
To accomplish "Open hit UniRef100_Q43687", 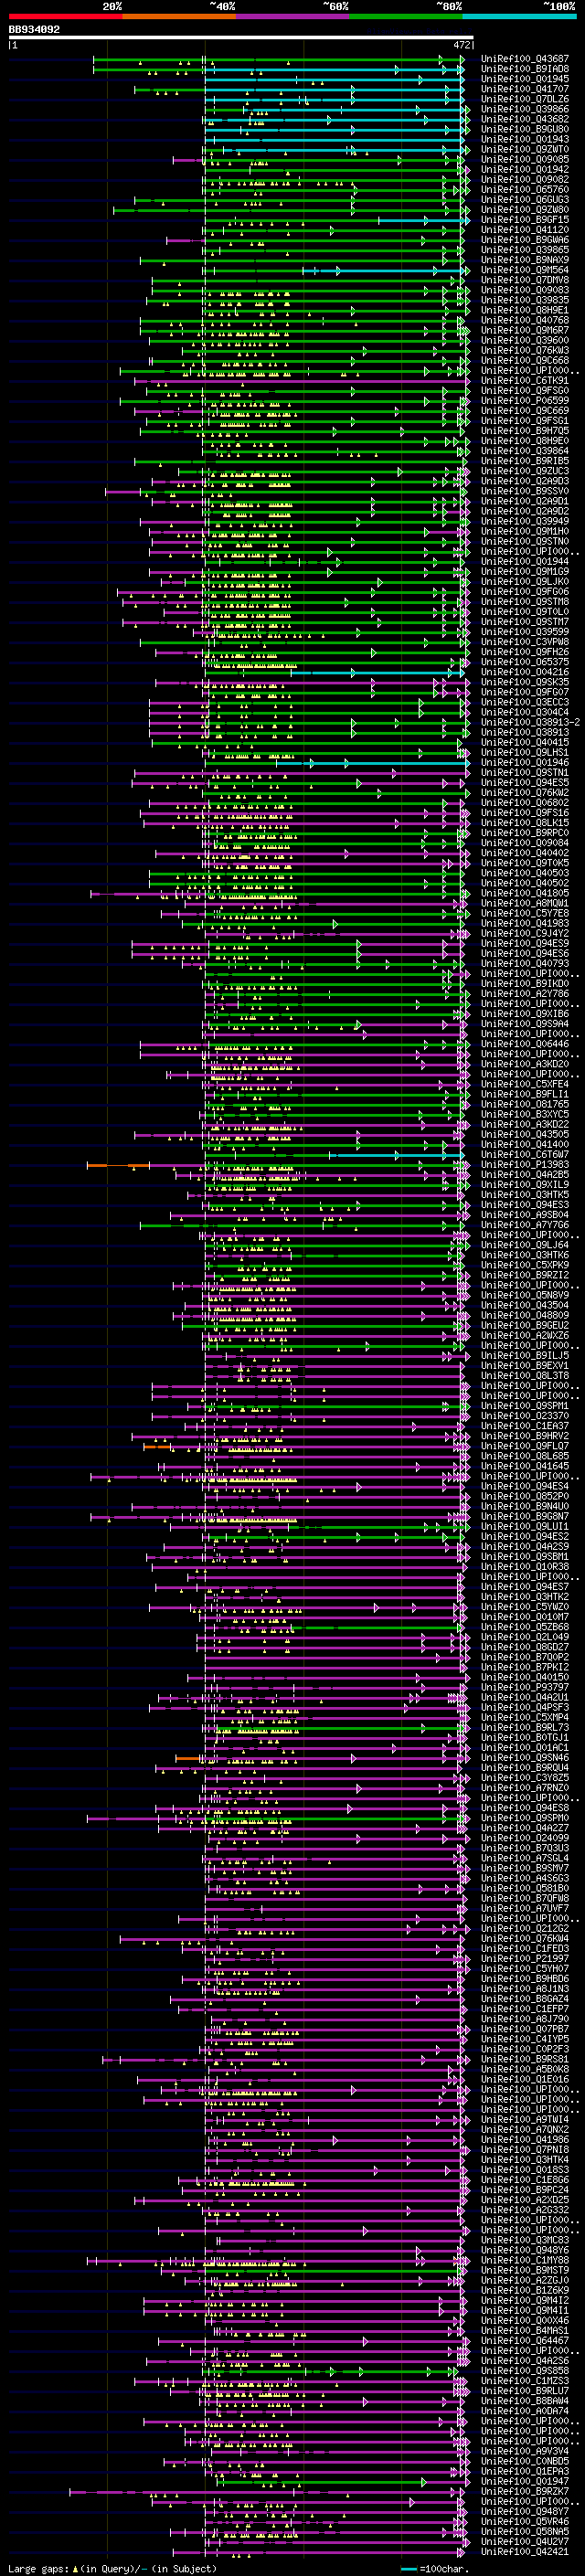I will [525, 59].
